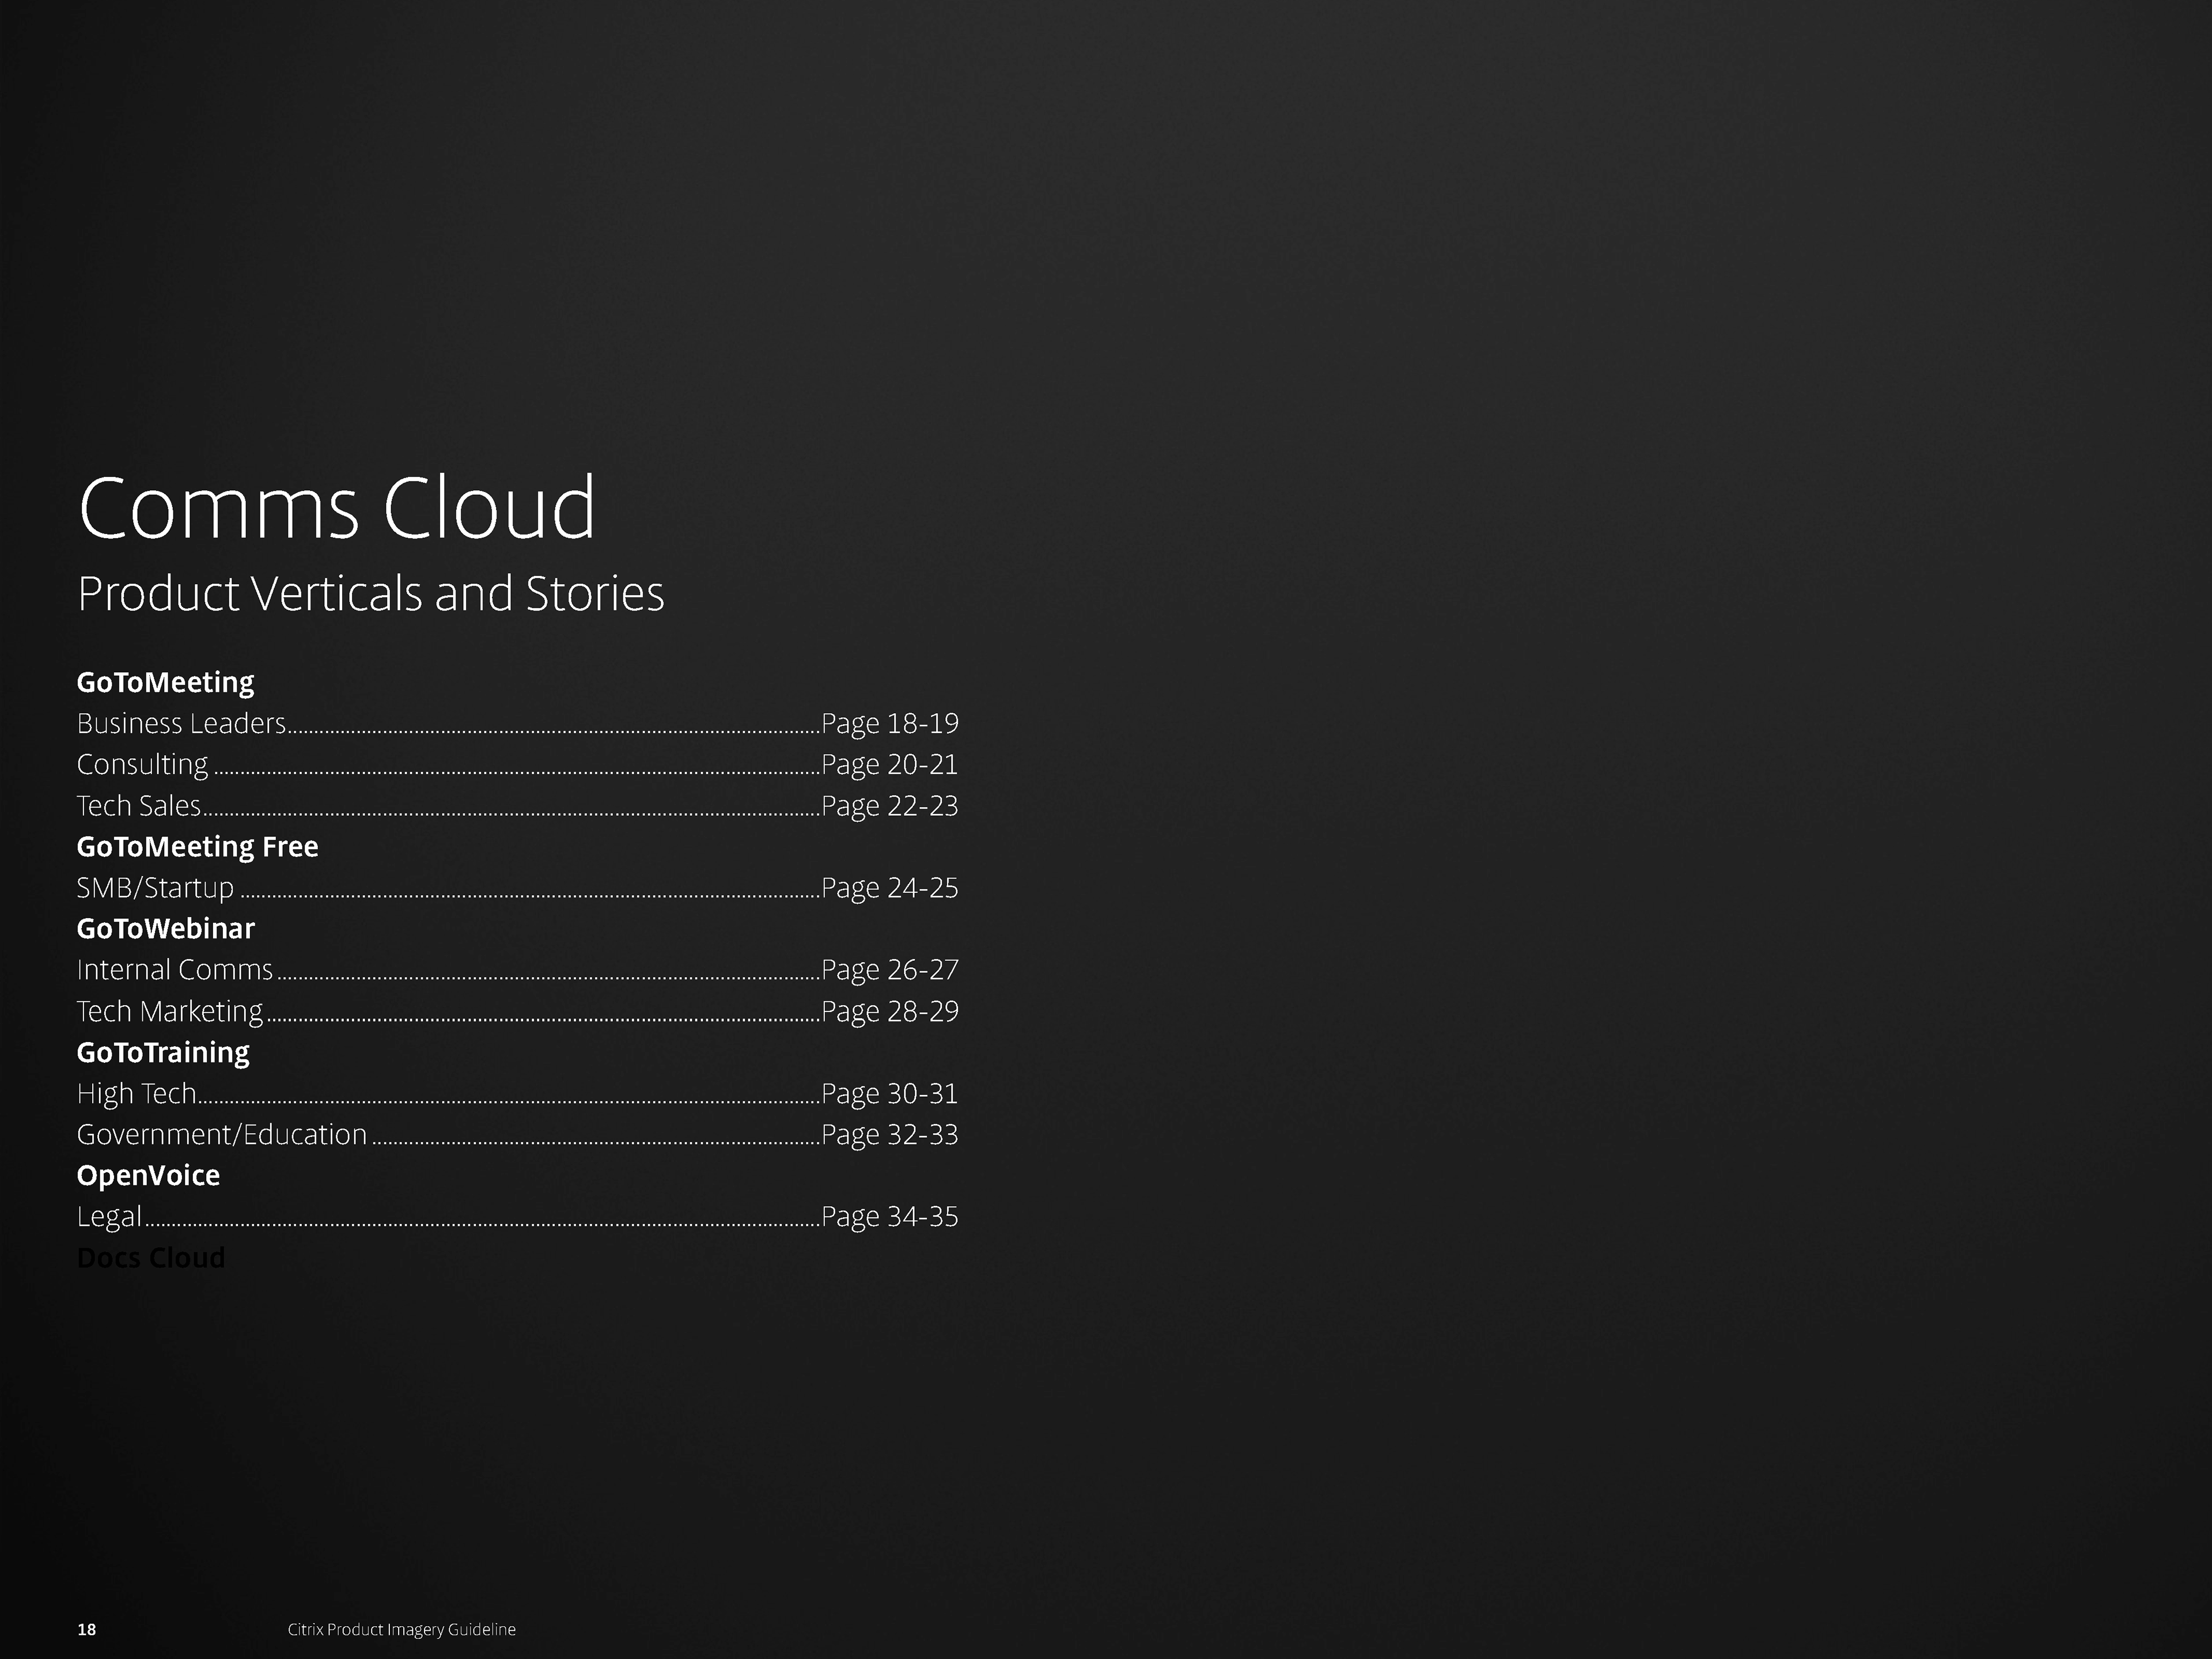Click 'Page 28-29' page reference
This screenshot has width=2212, height=1659.
[x=890, y=1012]
